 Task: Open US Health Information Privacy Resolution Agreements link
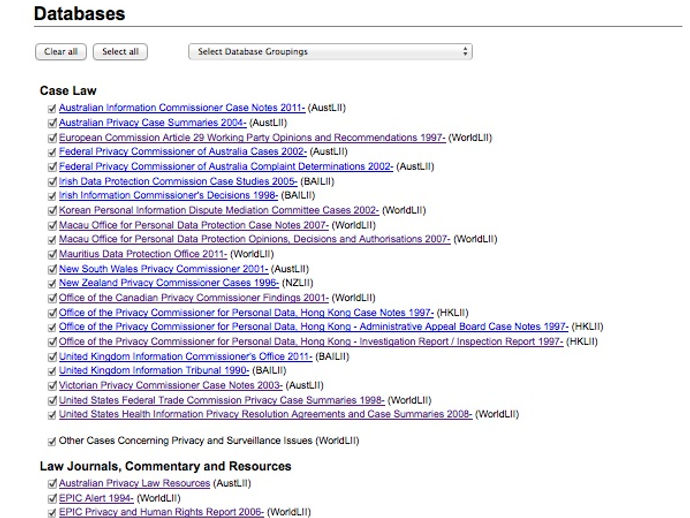(265, 414)
